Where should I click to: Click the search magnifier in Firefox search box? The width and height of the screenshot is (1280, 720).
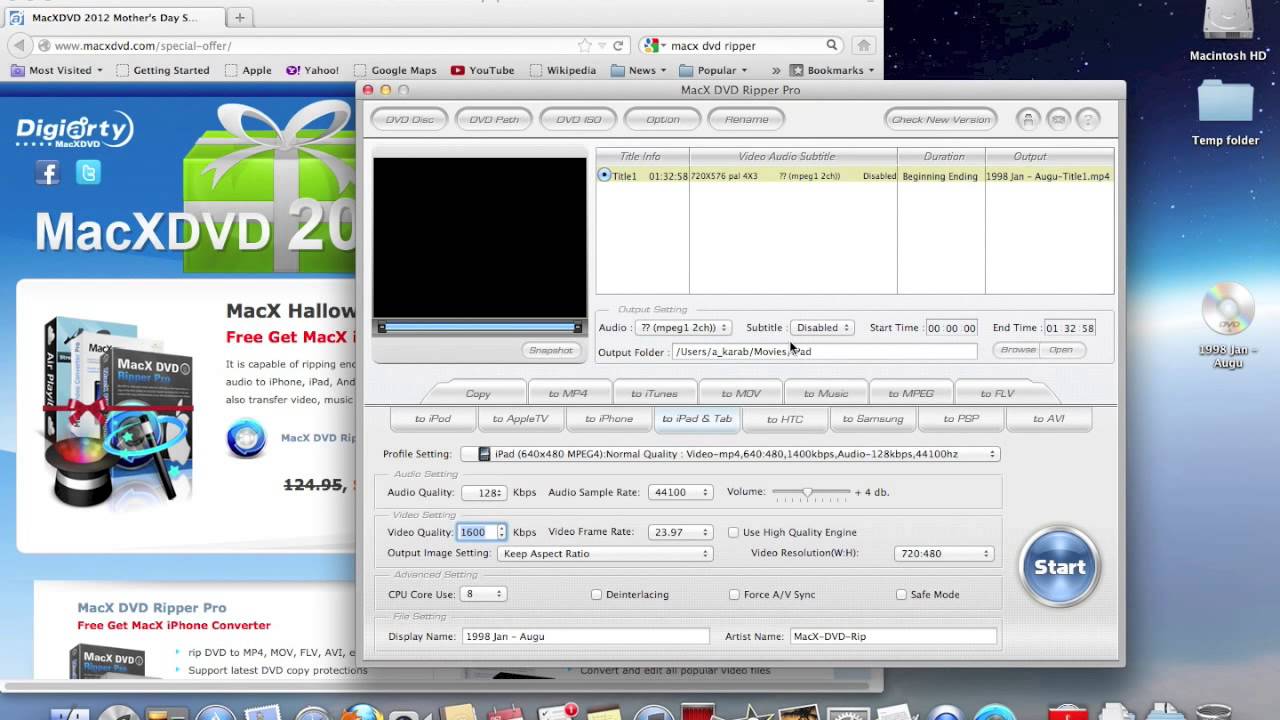pyautogui.click(x=831, y=45)
